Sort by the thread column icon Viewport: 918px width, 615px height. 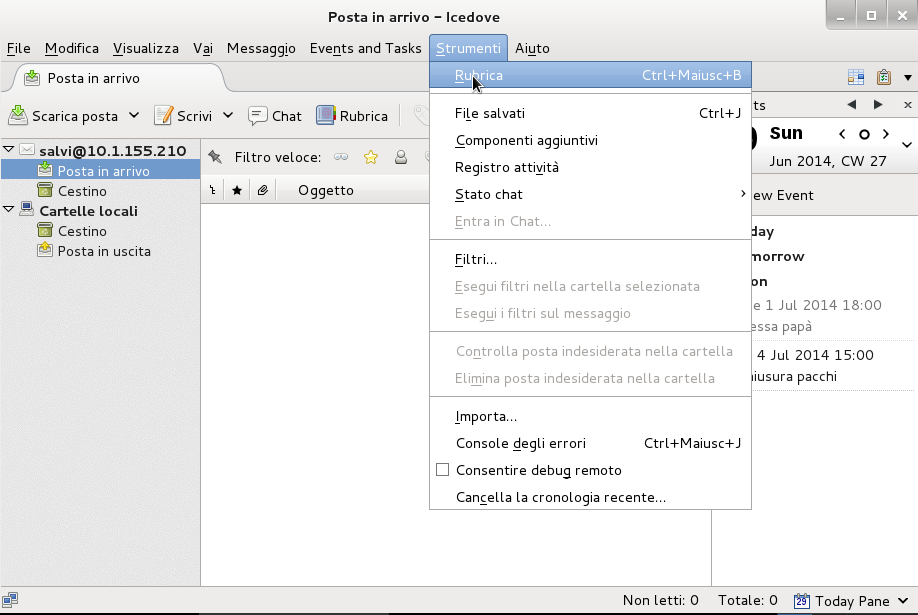(212, 190)
